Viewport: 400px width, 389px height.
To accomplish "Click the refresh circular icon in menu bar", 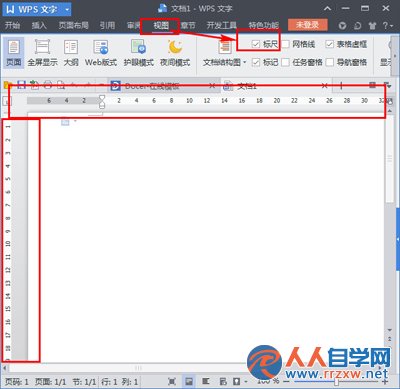I will pos(357,25).
